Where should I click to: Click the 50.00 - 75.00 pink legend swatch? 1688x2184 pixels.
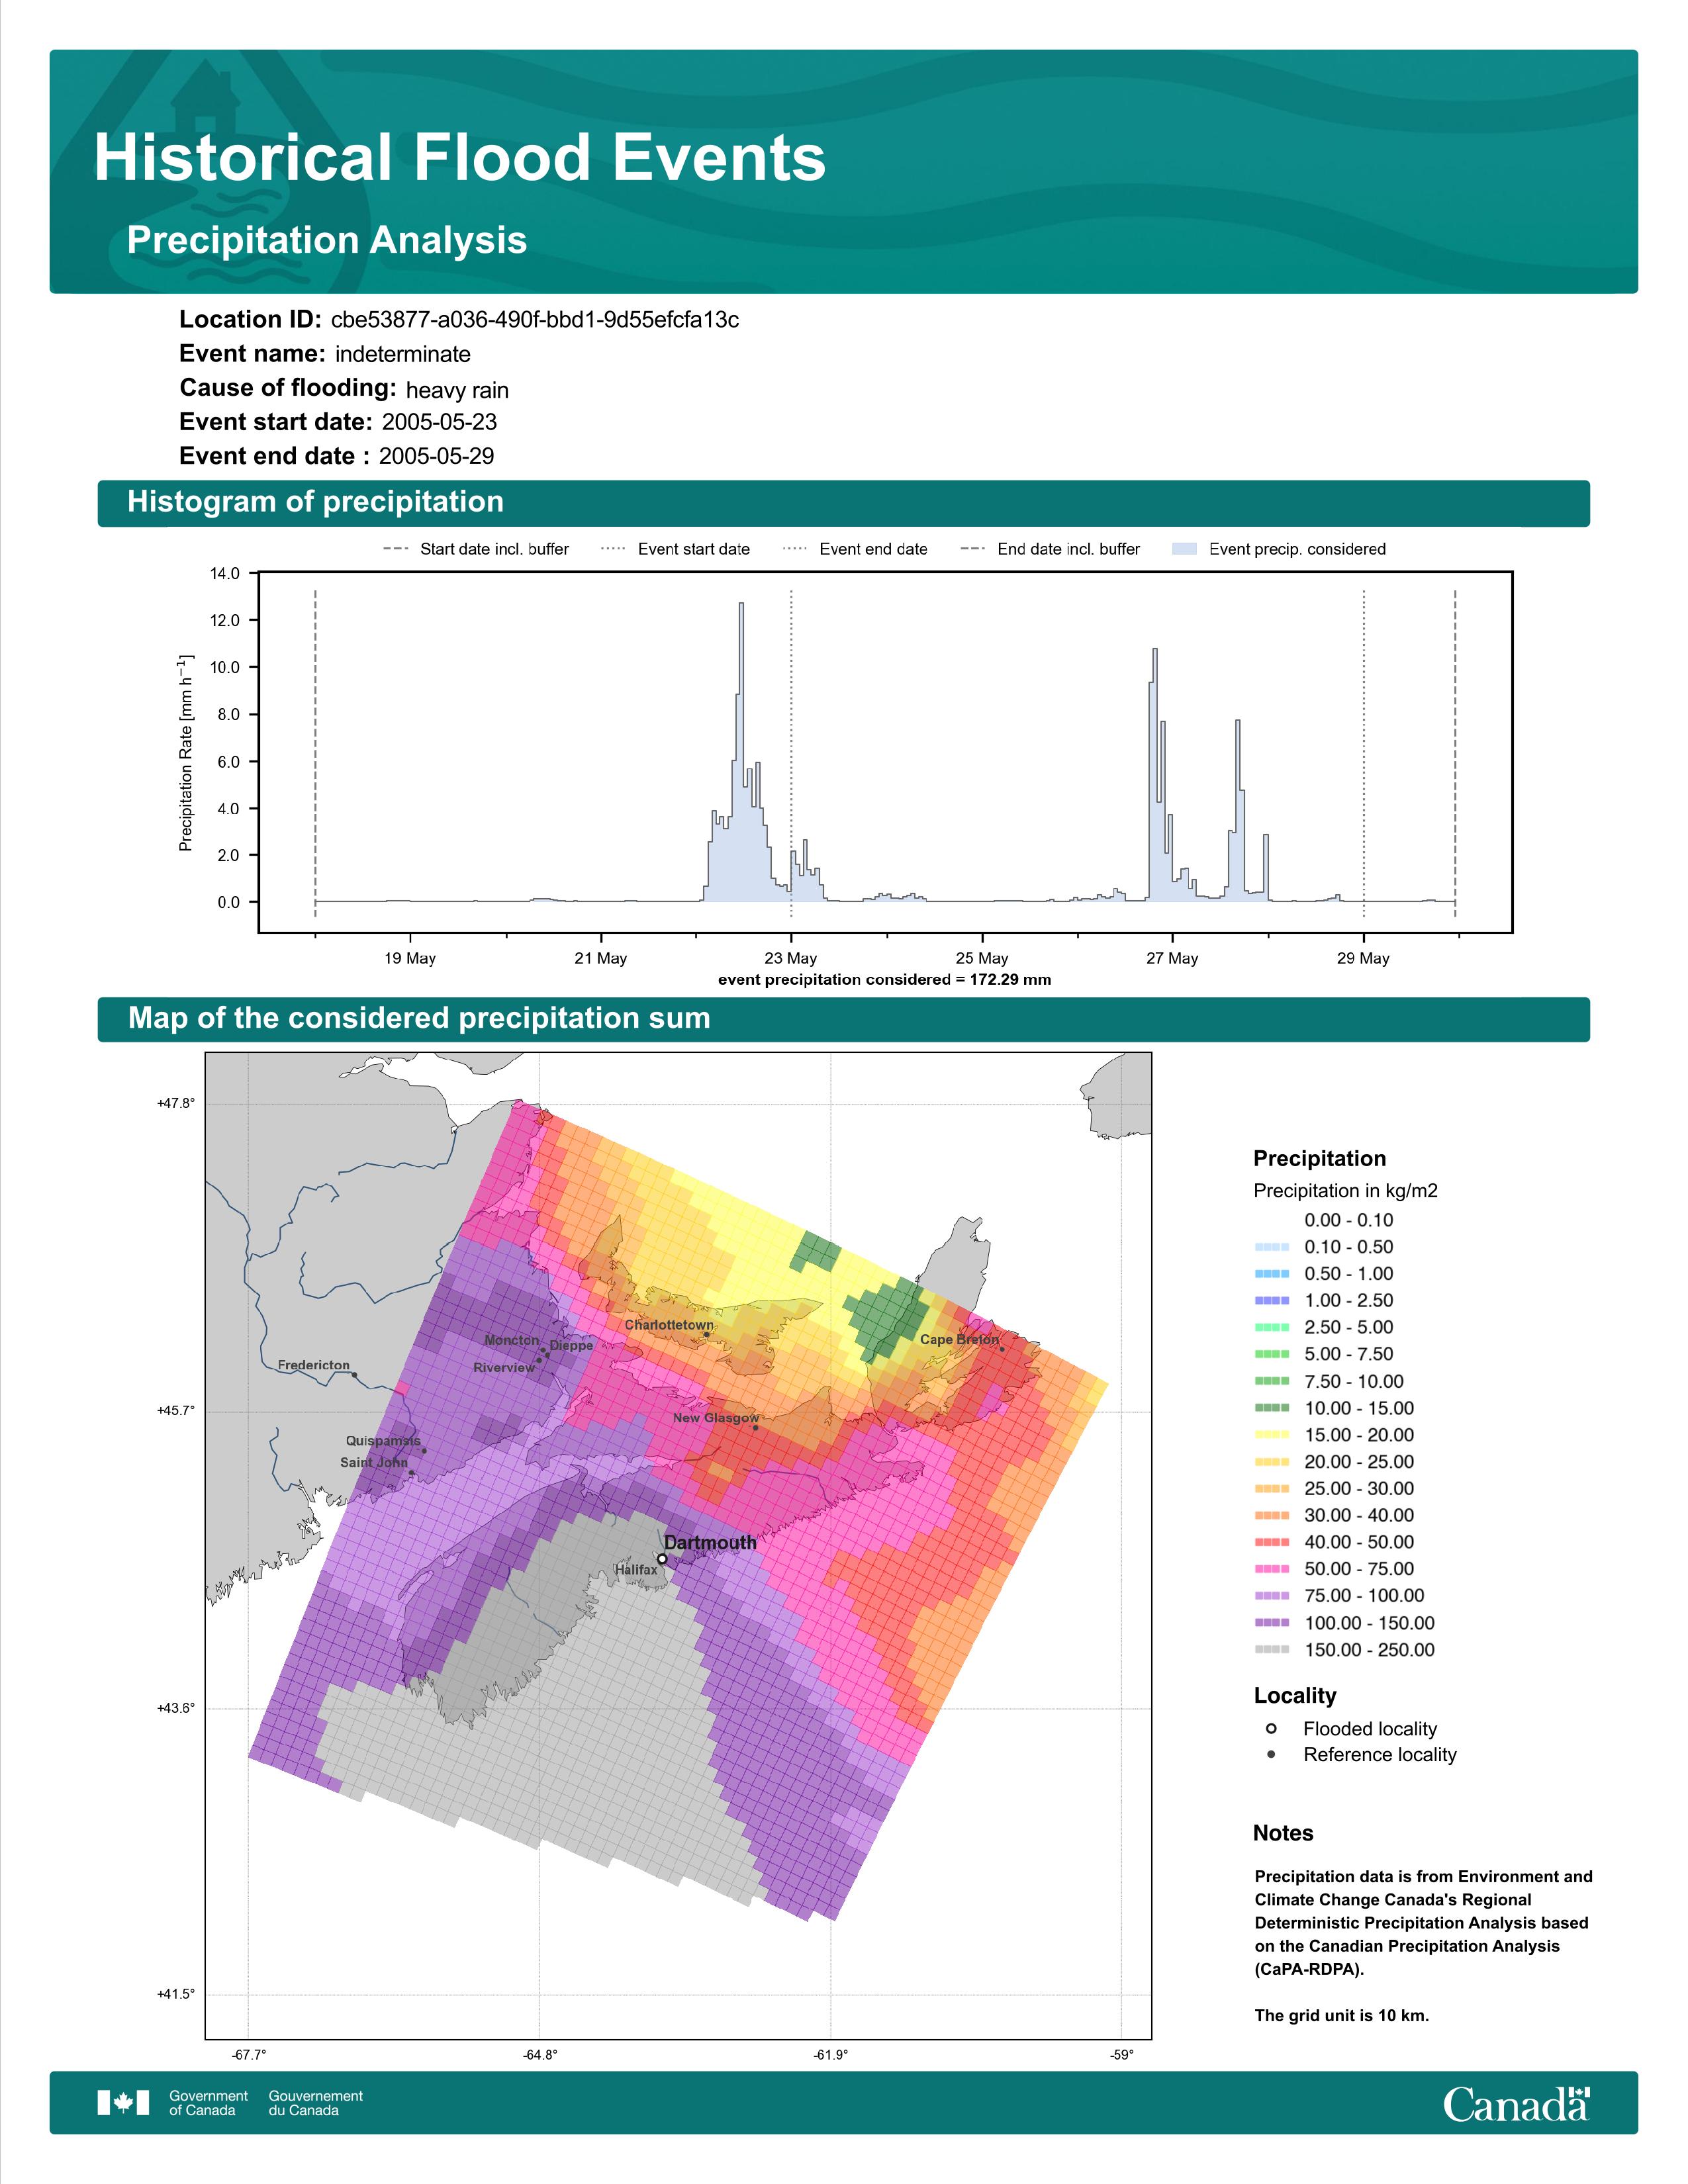1272,1569
